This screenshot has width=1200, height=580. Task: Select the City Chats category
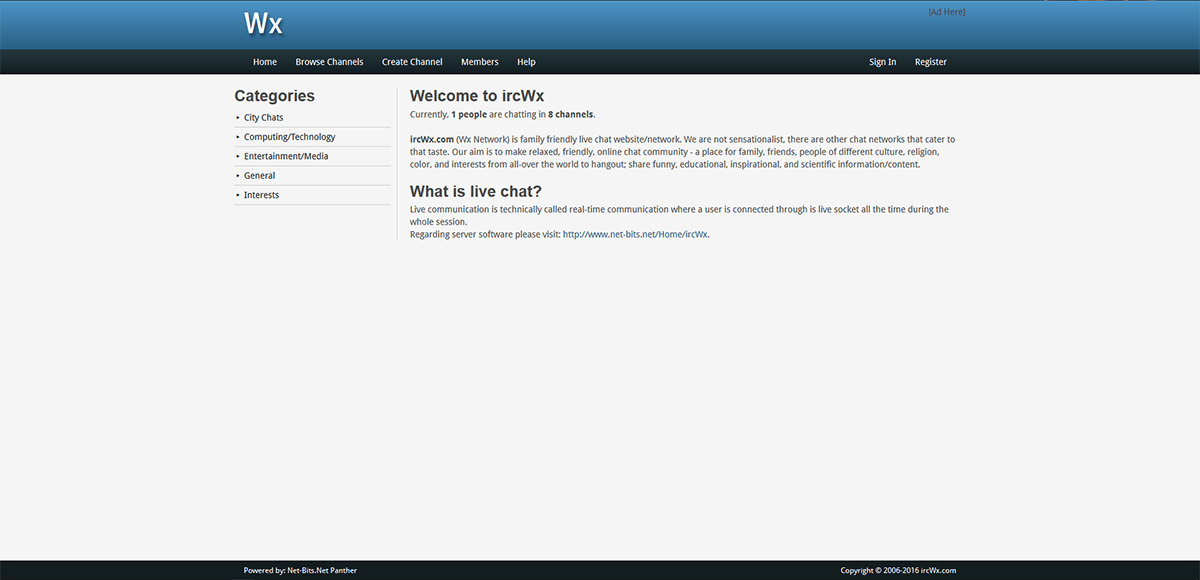point(263,118)
